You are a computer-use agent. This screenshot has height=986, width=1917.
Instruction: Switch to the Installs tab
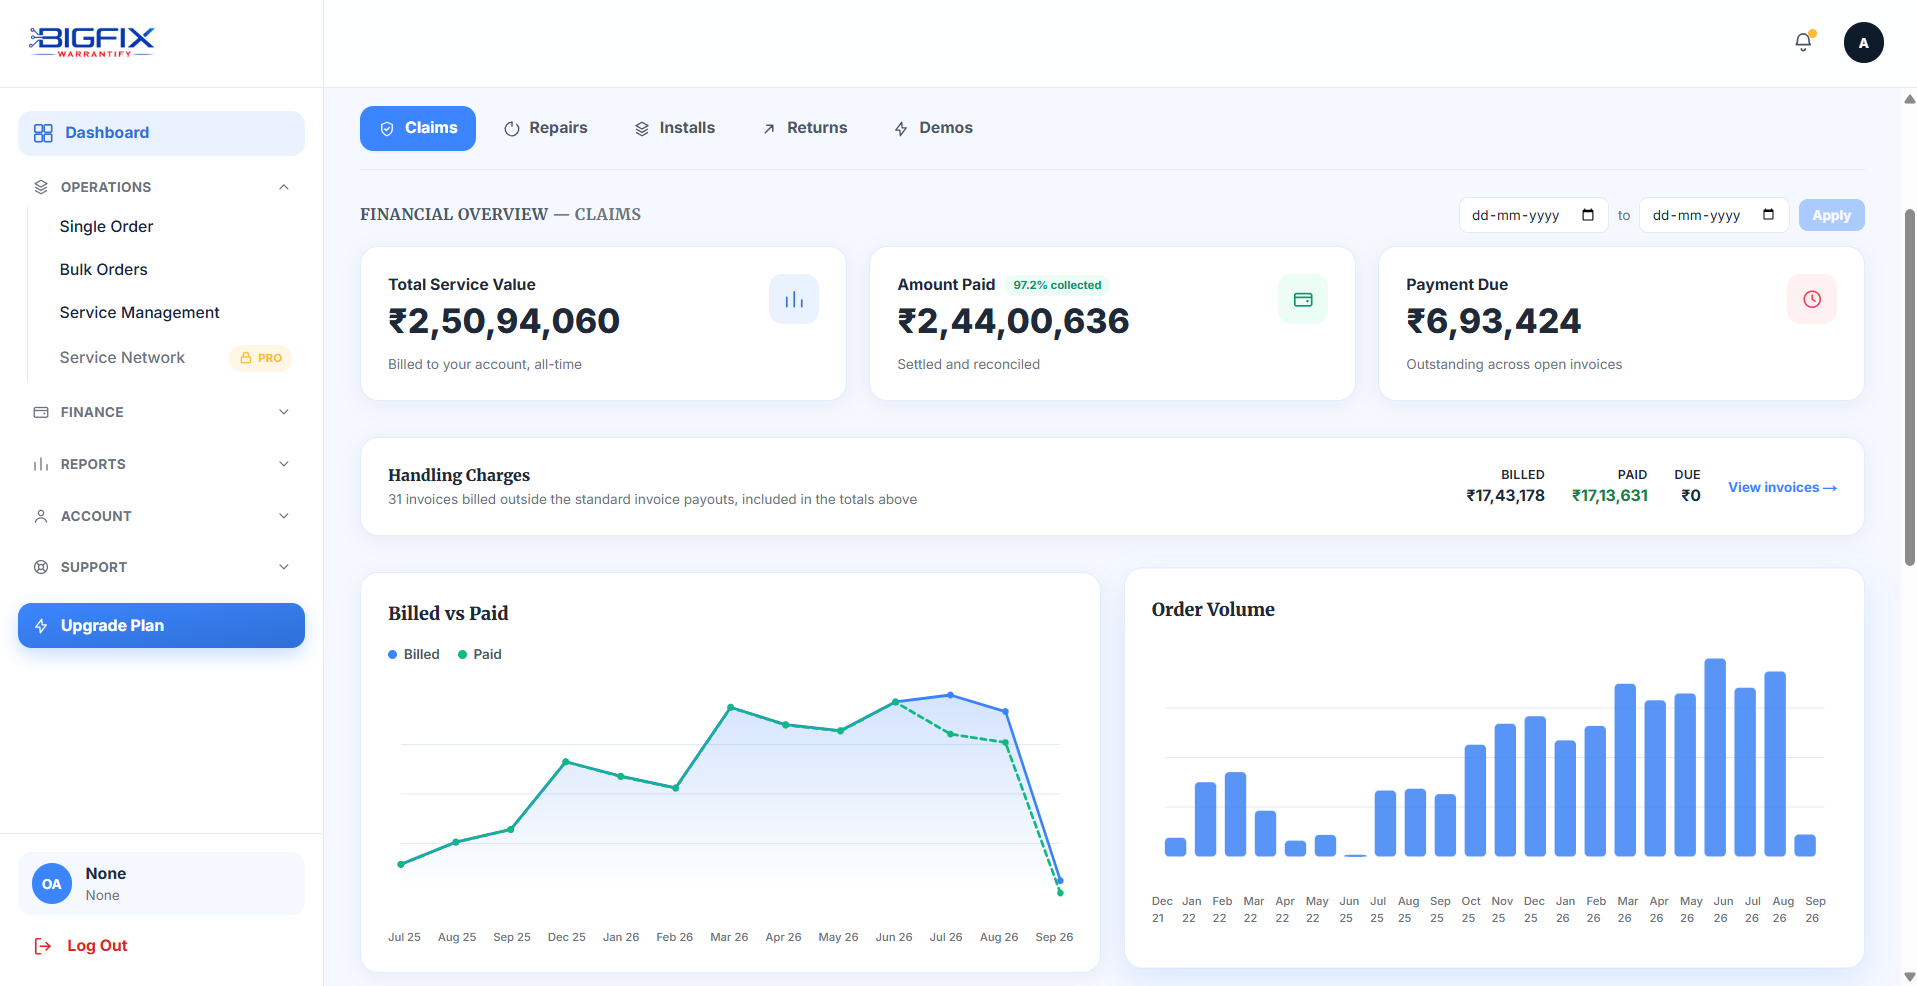click(675, 128)
